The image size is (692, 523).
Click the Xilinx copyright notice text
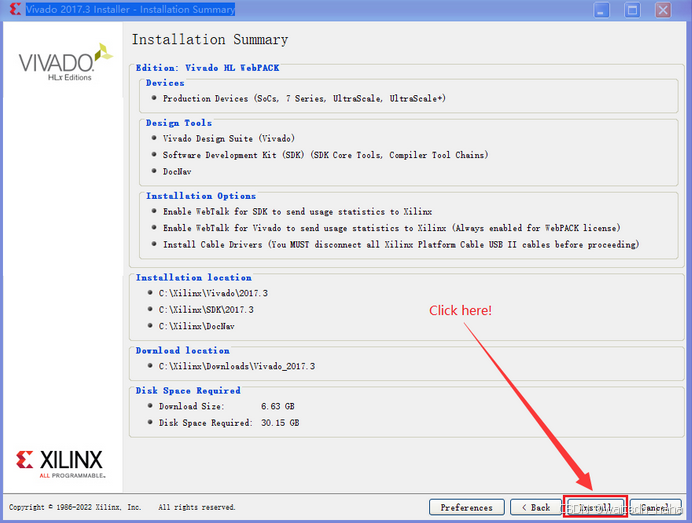pos(122,508)
